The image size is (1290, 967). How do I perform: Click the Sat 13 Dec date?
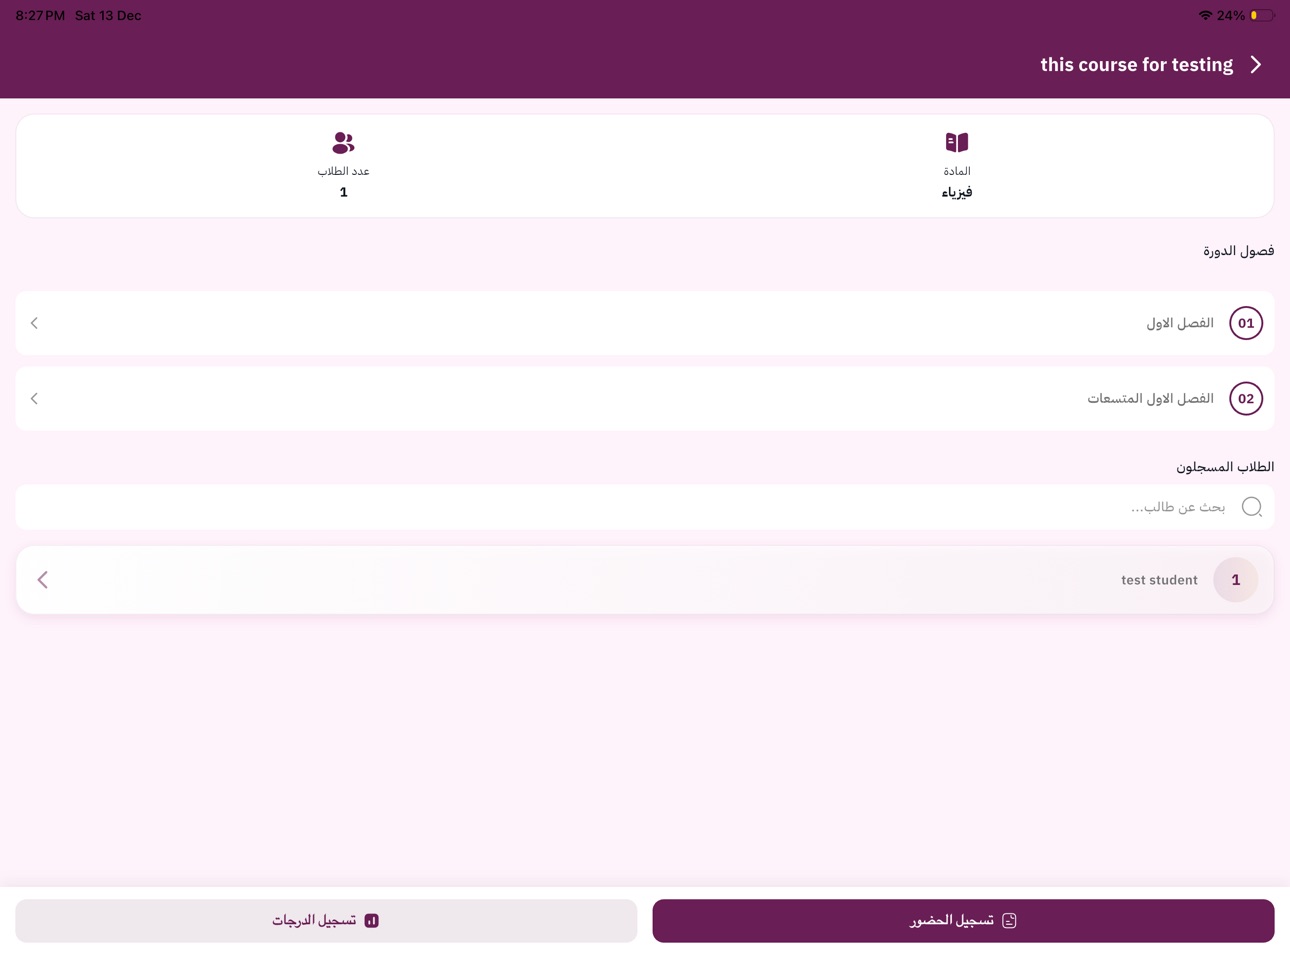point(108,15)
